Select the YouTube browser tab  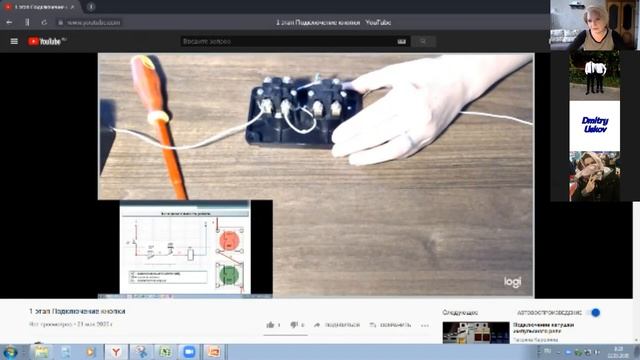tap(40, 7)
